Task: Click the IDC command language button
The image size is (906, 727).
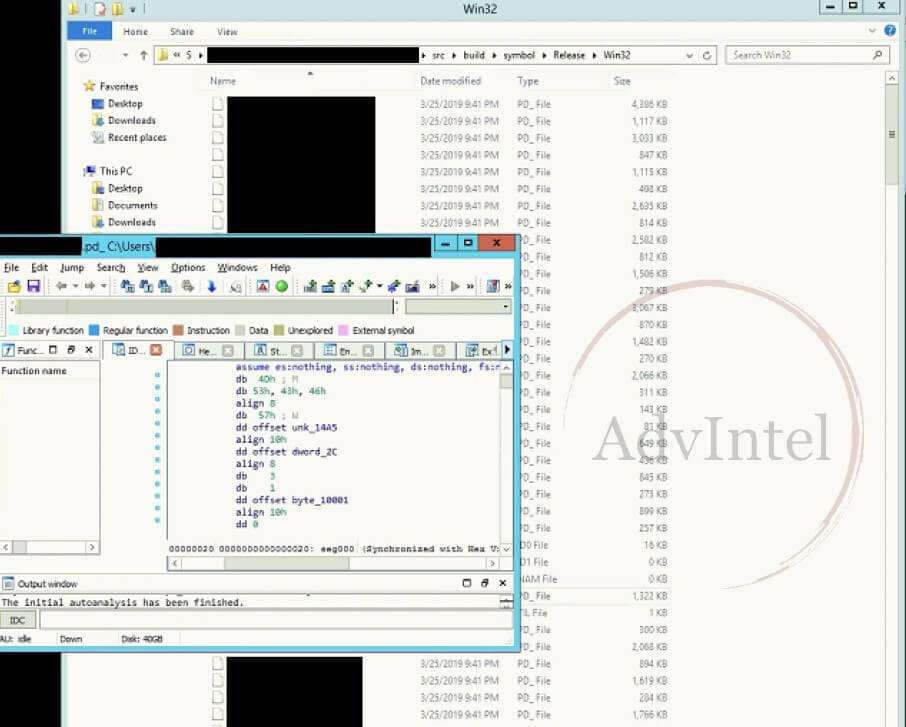Action: point(18,620)
